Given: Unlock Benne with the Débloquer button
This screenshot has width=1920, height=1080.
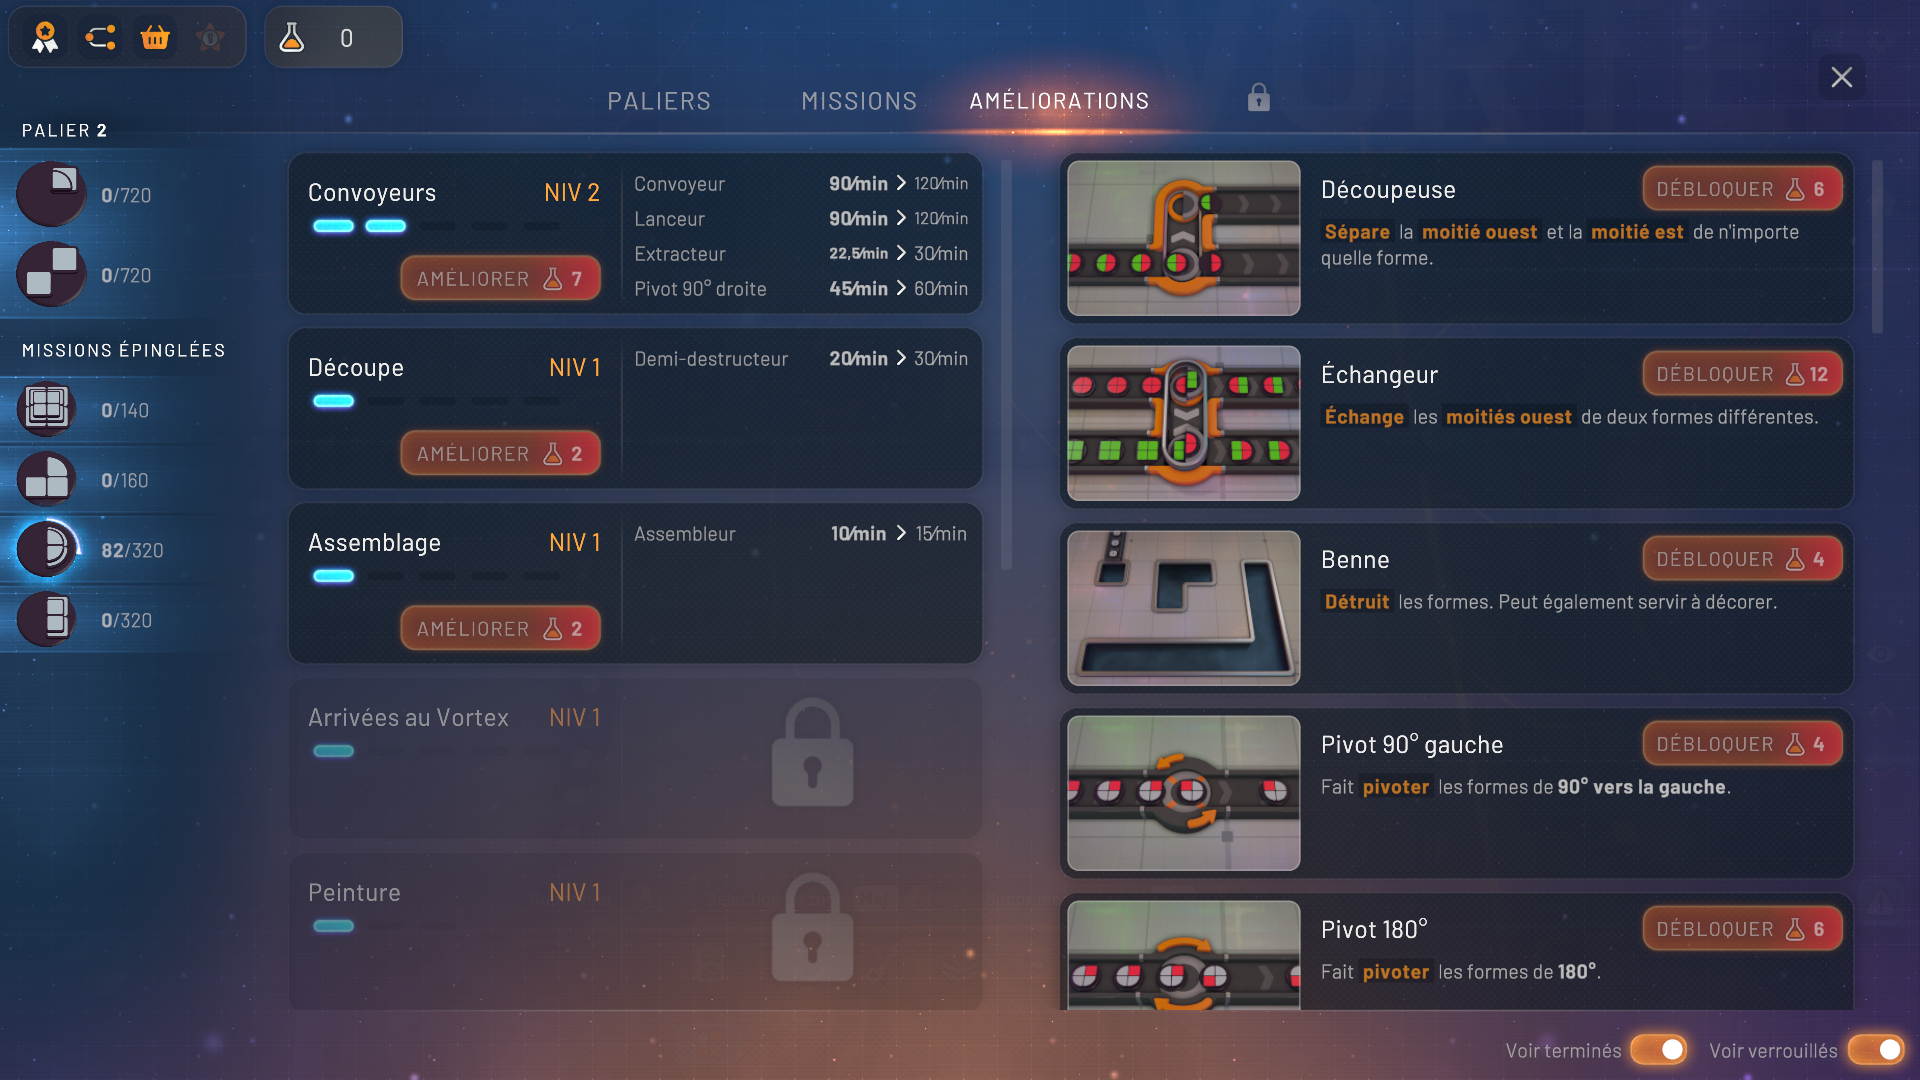Looking at the screenshot, I should (1741, 559).
